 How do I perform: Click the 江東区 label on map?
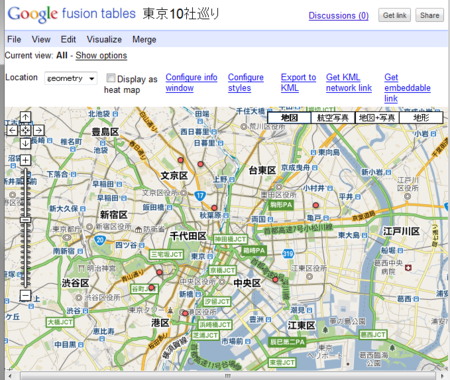tap(301, 325)
